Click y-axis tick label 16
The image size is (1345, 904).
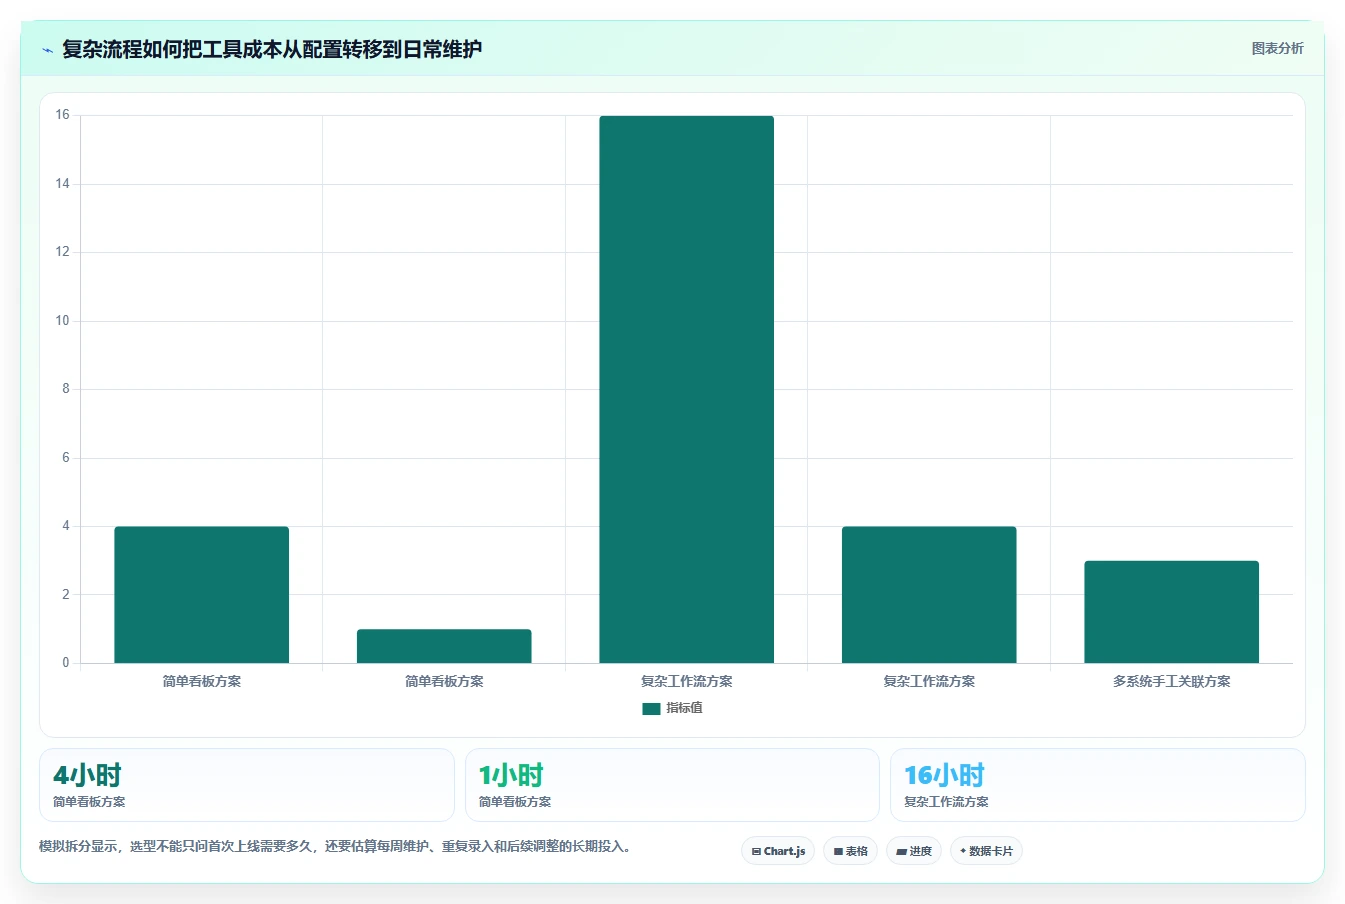coord(63,115)
